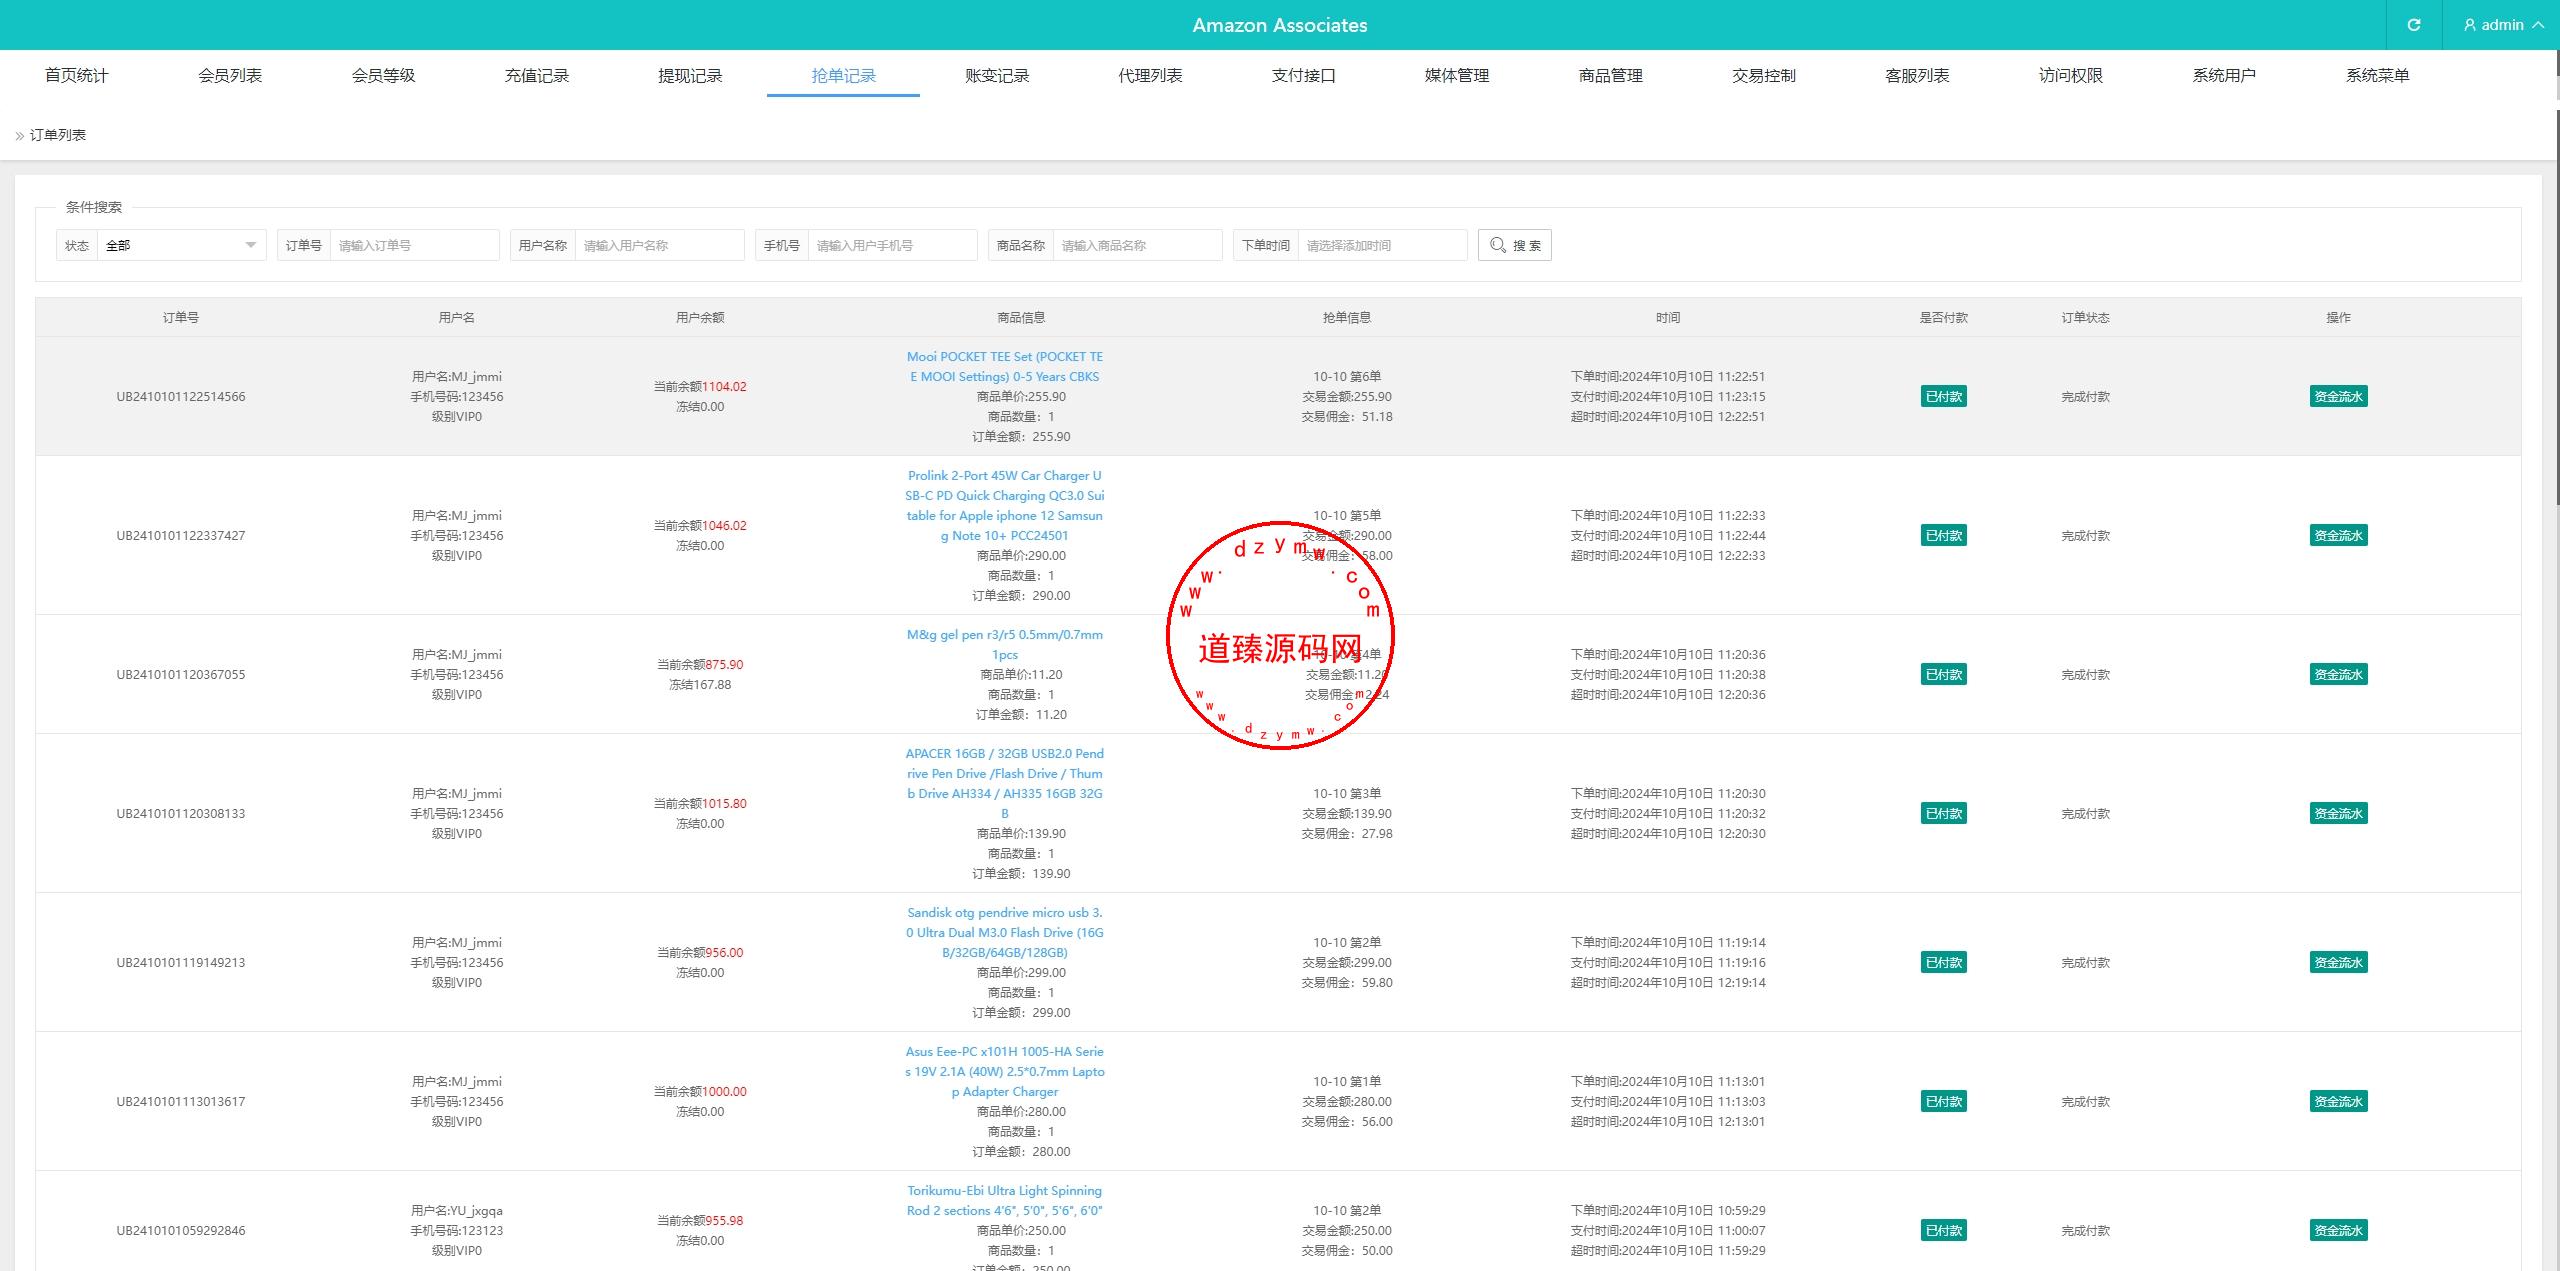Open Torikumu-Ebi Ultra Light Spinning Rod link
The width and height of the screenshot is (2560, 1271).
pos(1005,1201)
